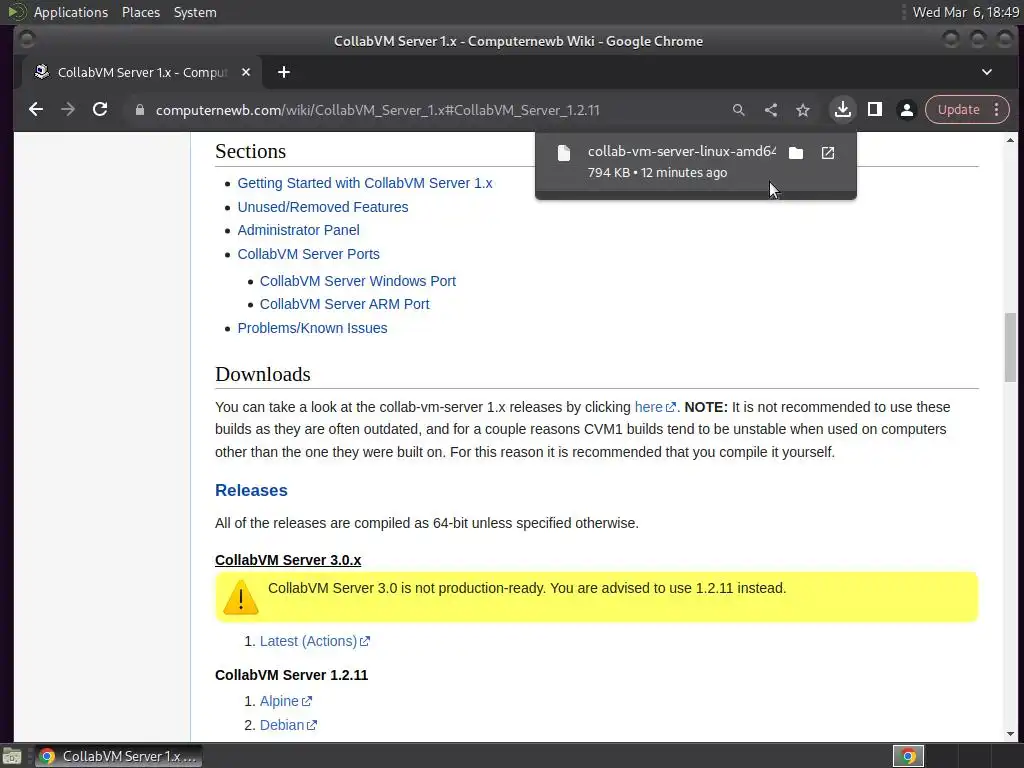View site info via the lock icon
This screenshot has width=1024, height=768.
[x=139, y=110]
